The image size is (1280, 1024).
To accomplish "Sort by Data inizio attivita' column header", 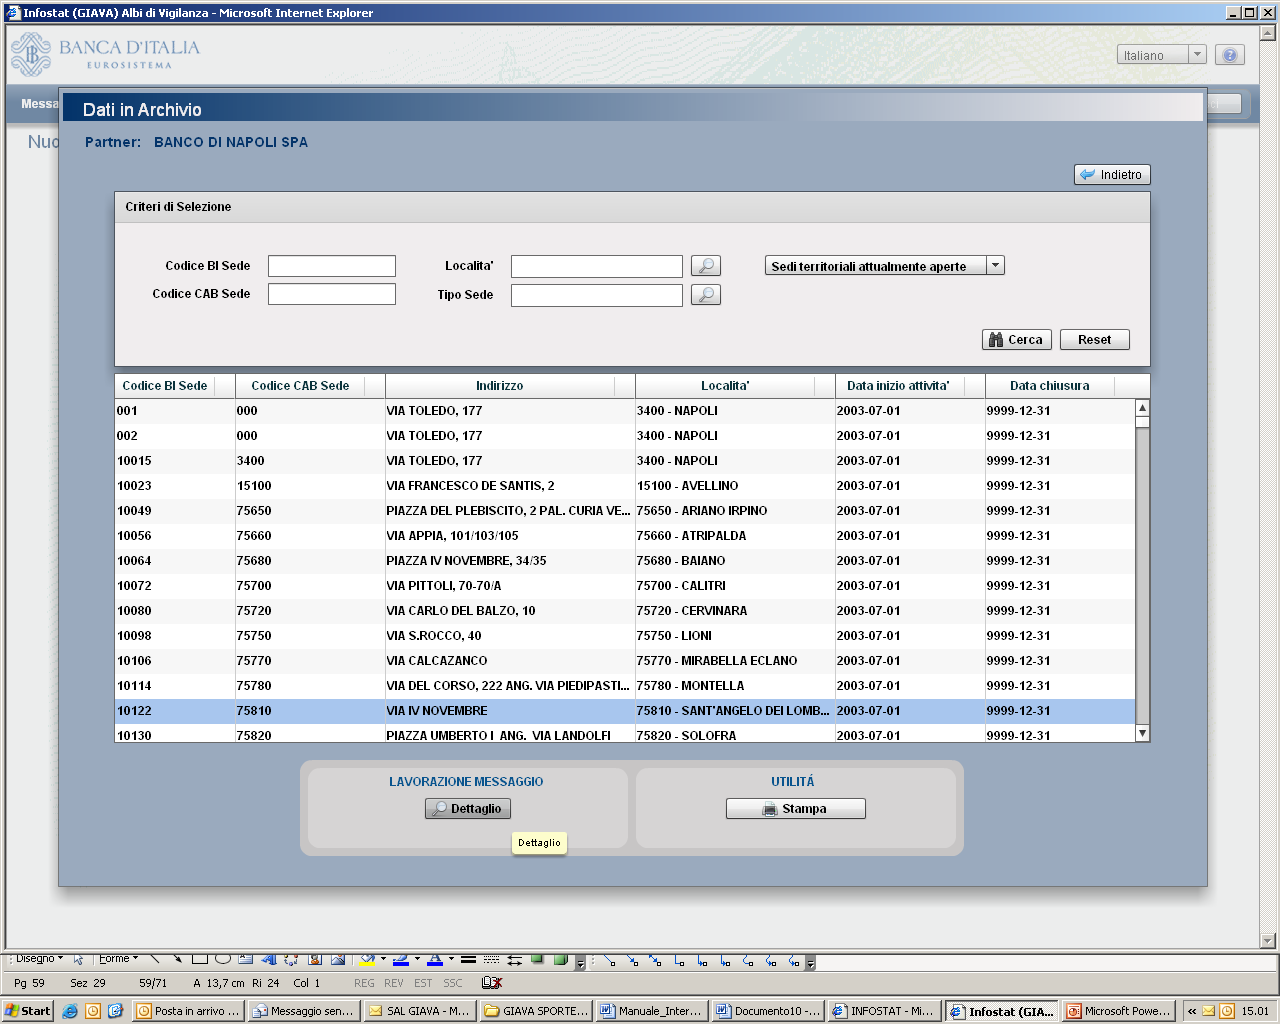I will pos(910,386).
